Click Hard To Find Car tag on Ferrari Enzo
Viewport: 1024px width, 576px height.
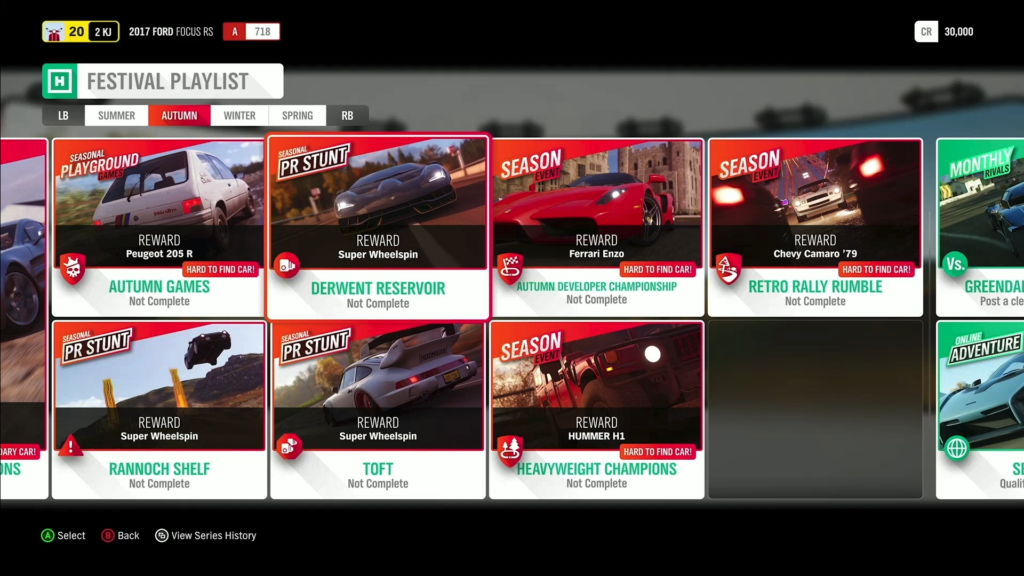pos(658,269)
